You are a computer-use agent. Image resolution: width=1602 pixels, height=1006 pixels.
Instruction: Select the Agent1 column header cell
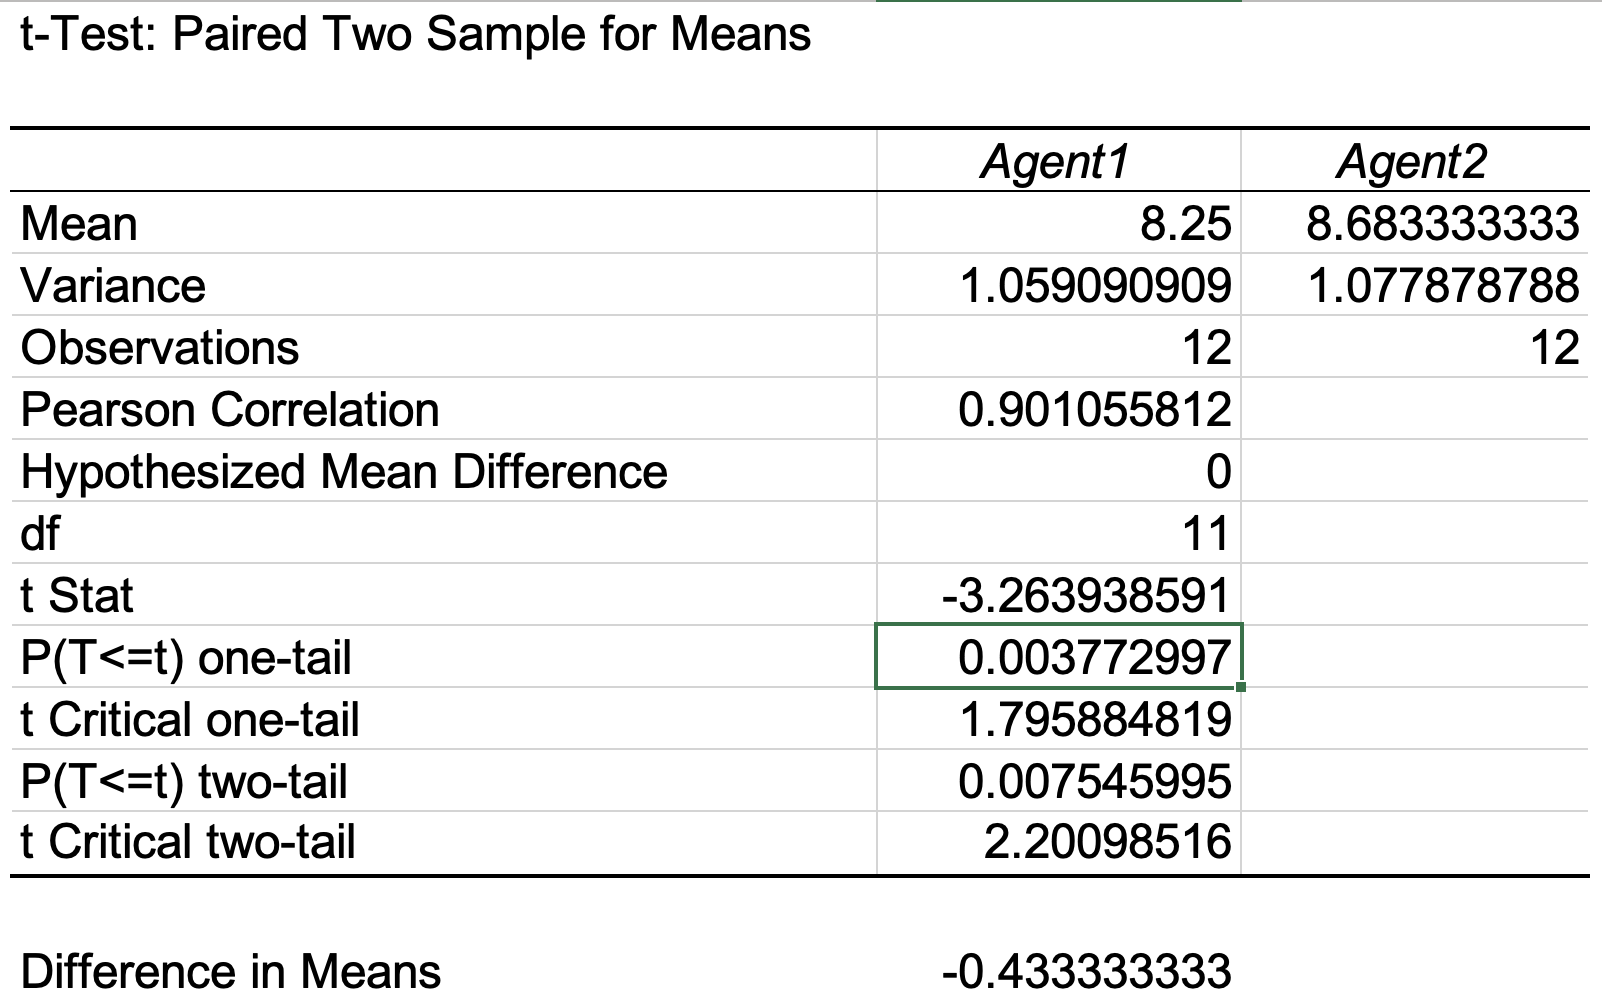1055,162
